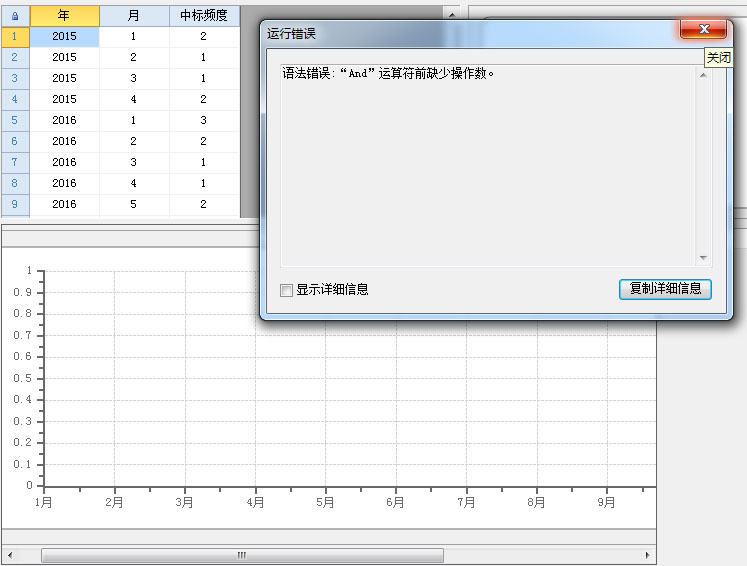Click error dialog scrollbar up arrow
The width and height of the screenshot is (747, 566).
[703, 75]
